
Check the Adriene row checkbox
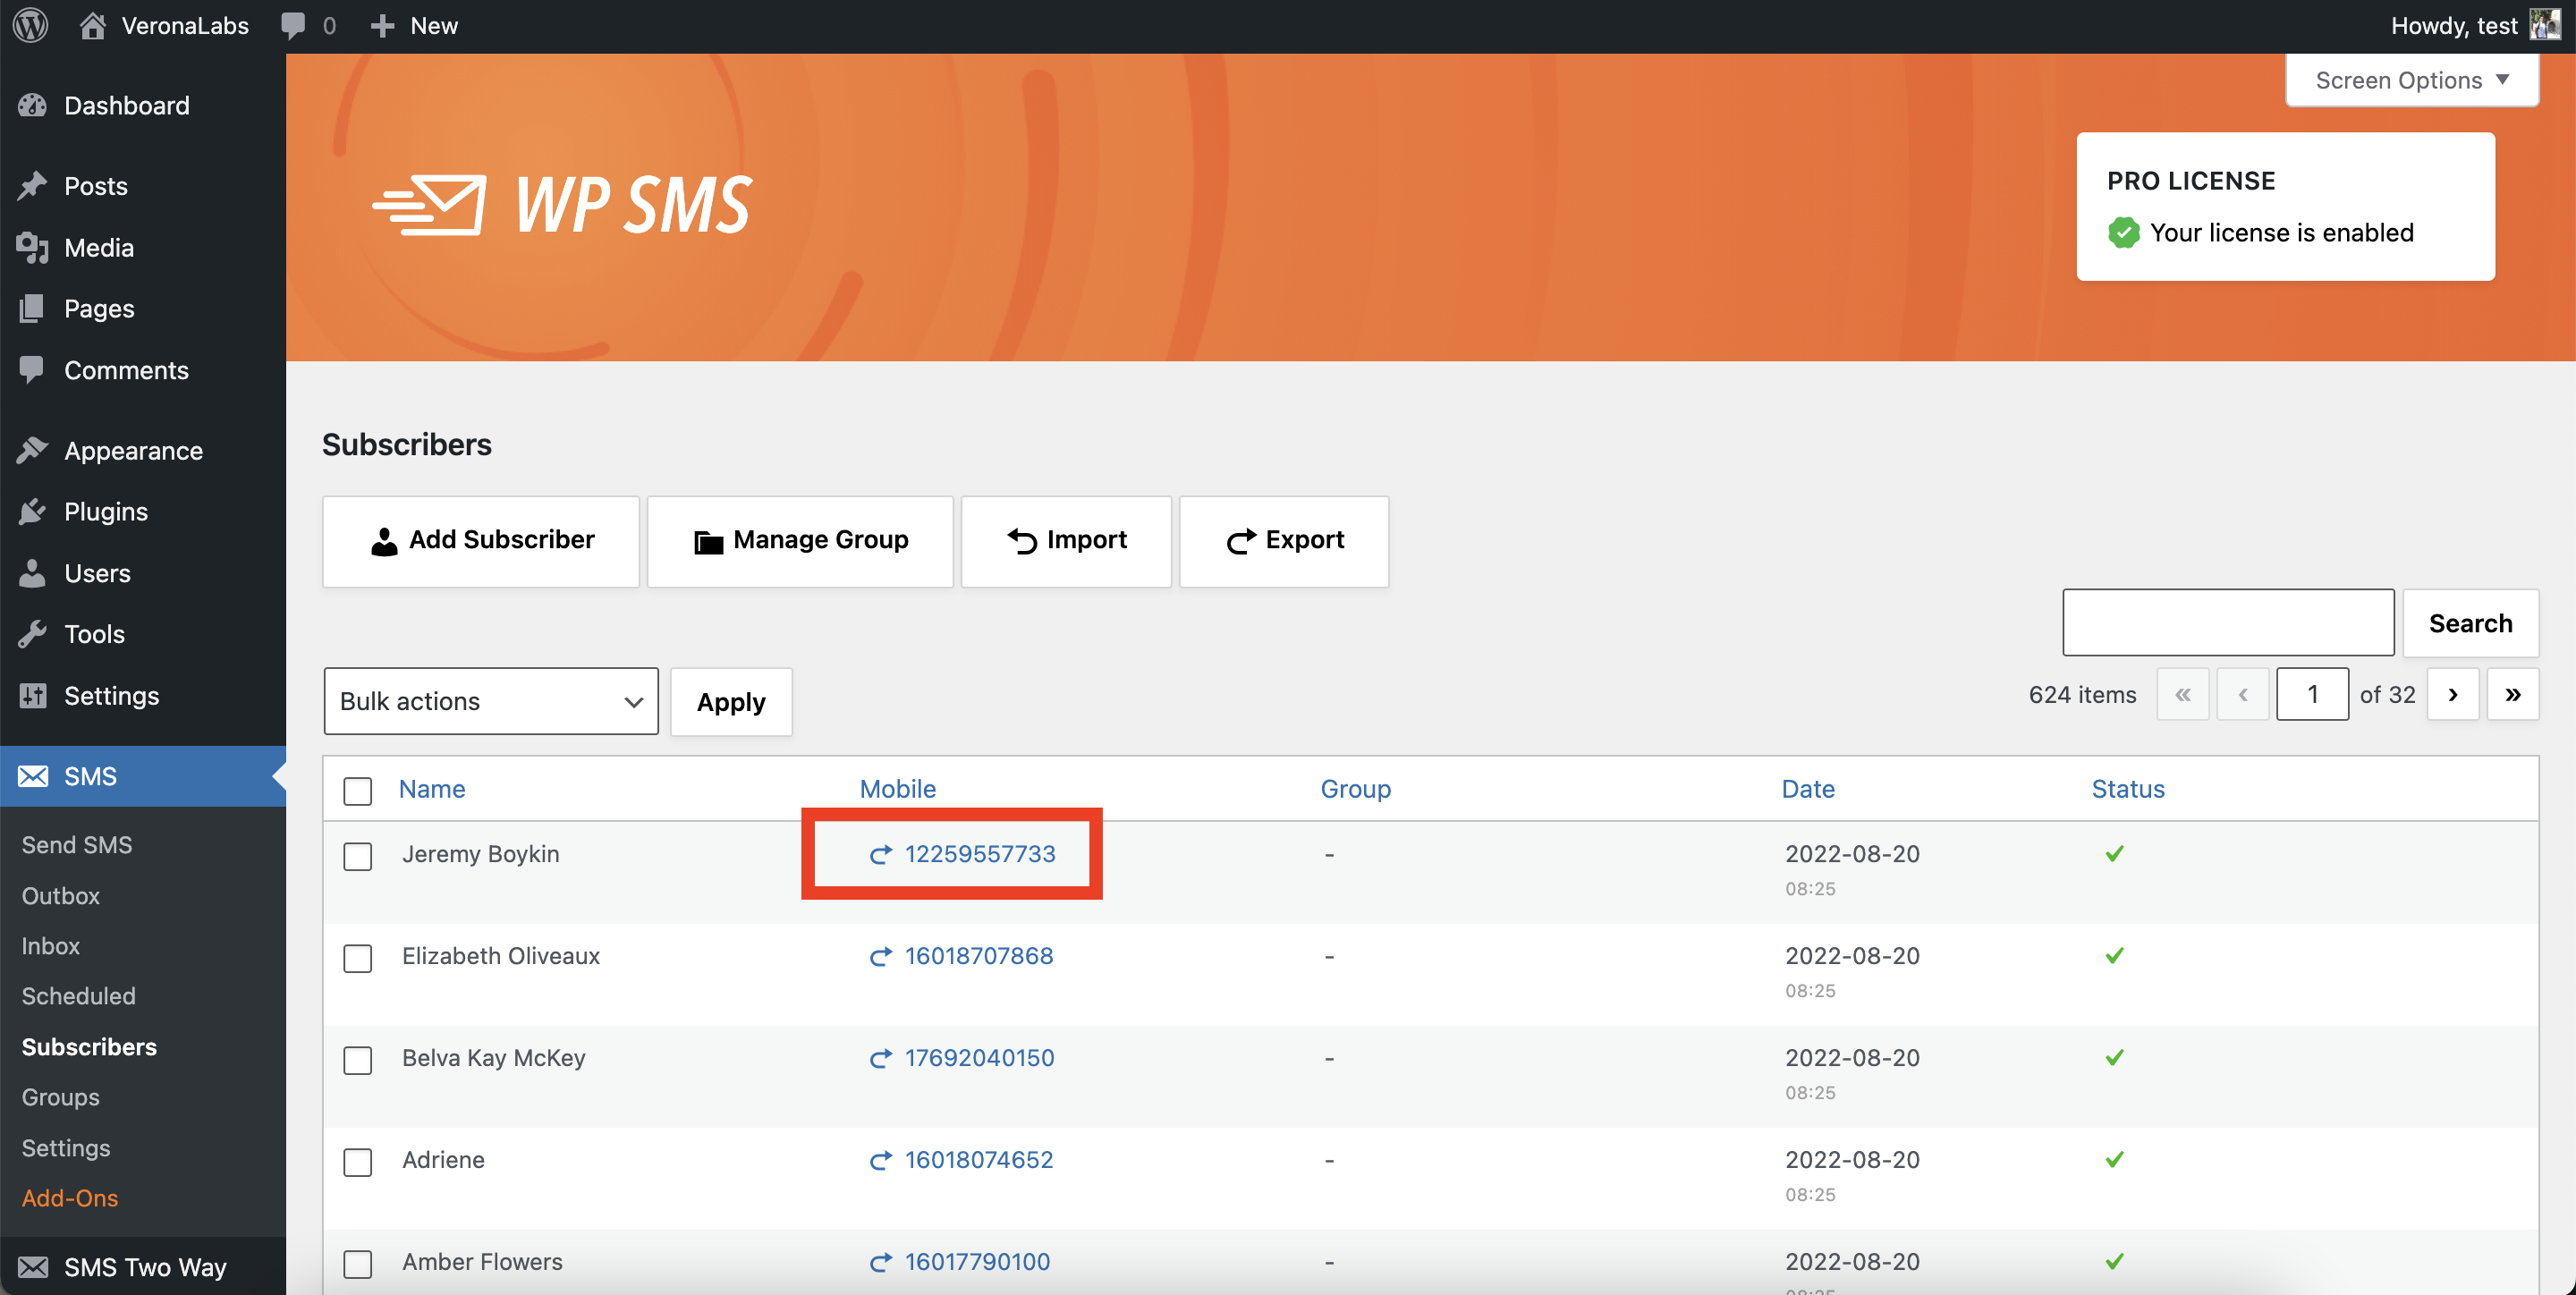[x=357, y=1162]
